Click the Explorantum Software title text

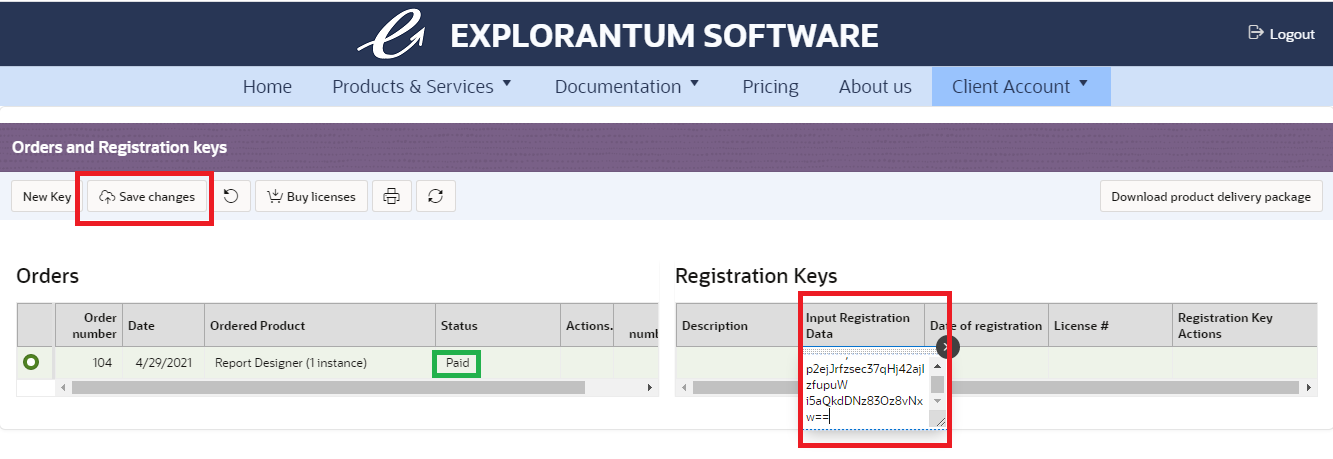664,36
